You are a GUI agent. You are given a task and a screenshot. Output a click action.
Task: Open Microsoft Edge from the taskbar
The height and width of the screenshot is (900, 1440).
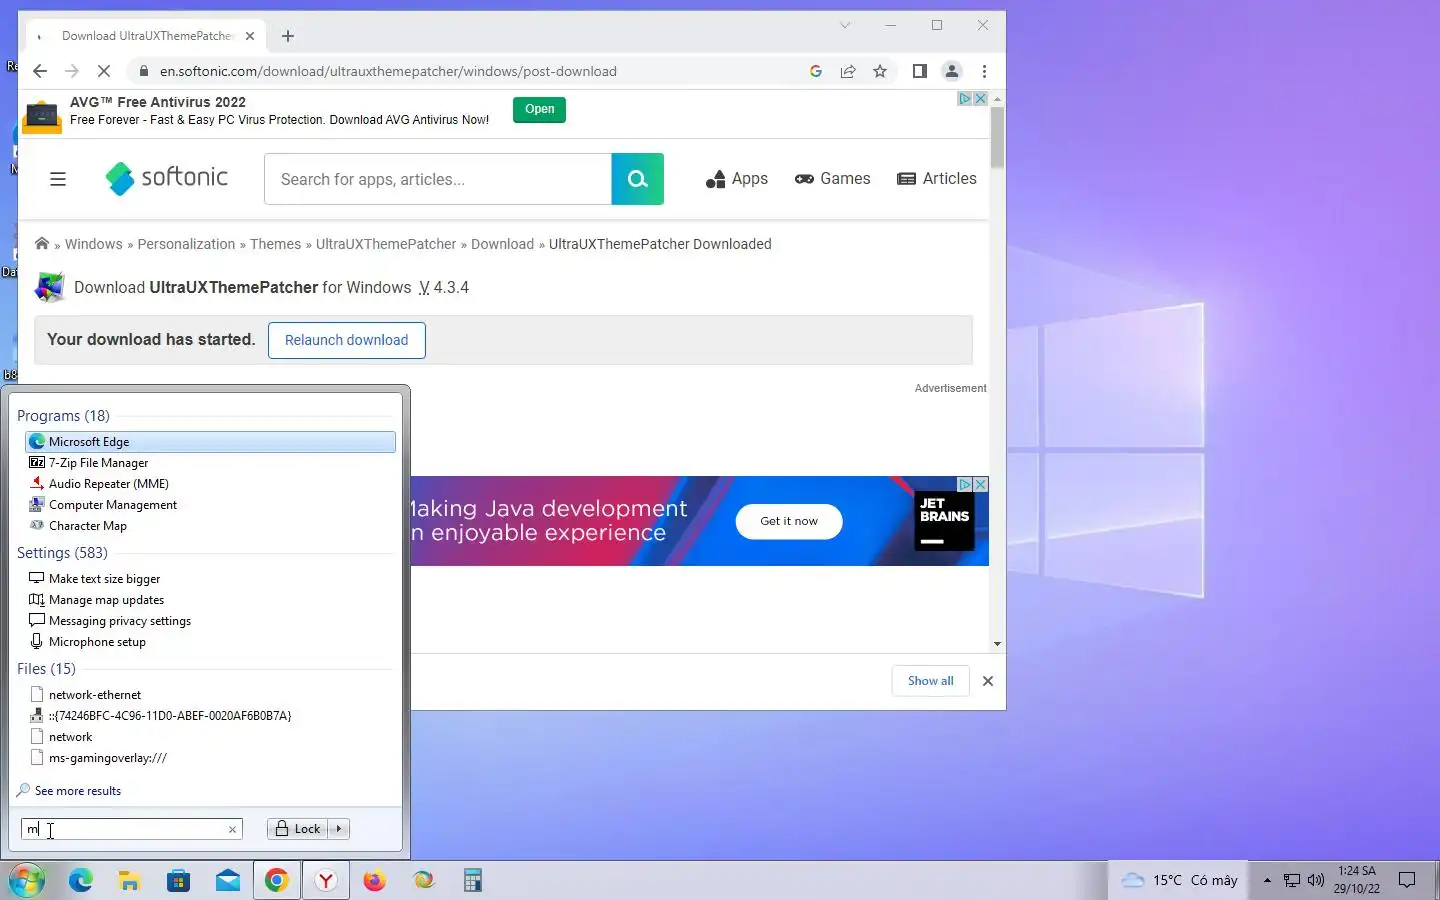(x=80, y=880)
